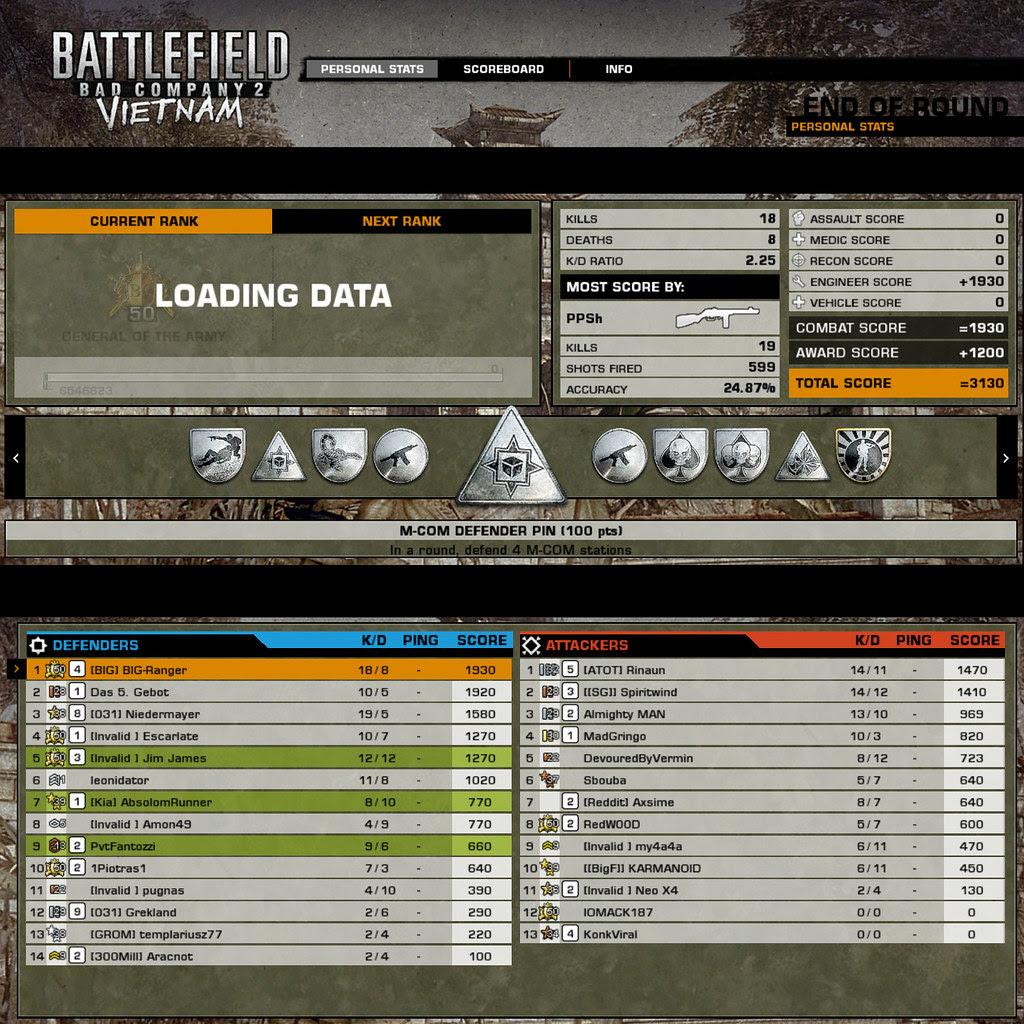Viewport: 1024px width, 1024px height.
Task: Click the clubs skull shield insignia
Action: 741,455
